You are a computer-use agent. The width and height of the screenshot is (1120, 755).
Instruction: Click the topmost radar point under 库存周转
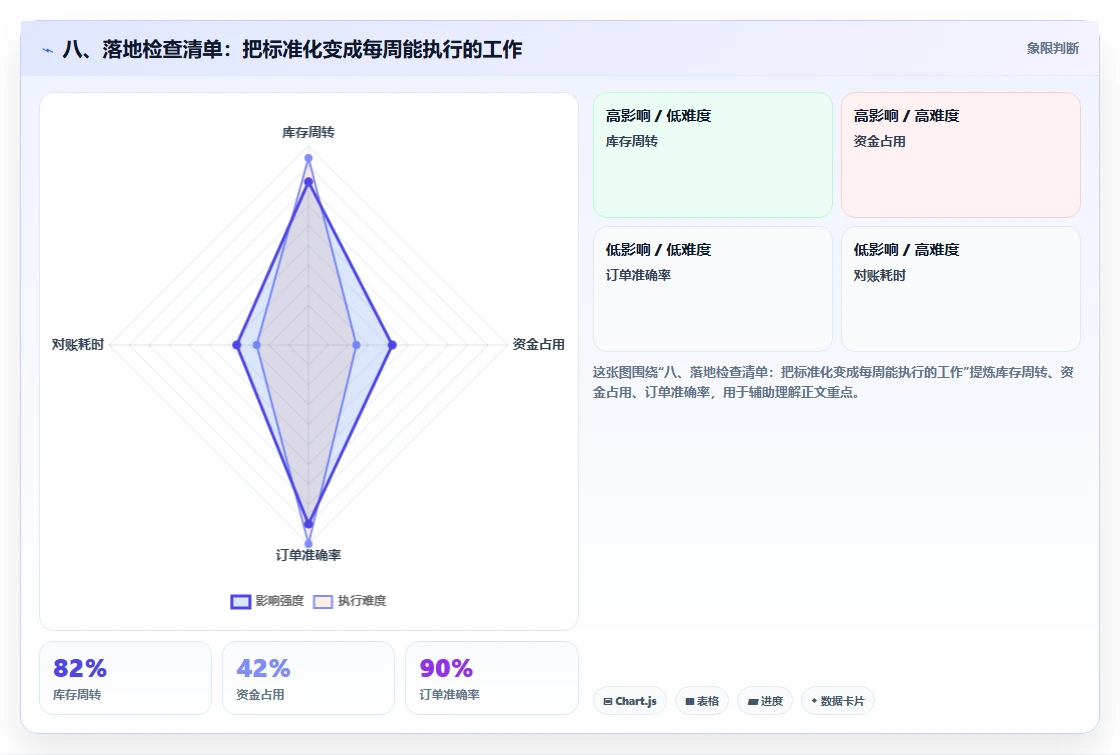pos(309,158)
